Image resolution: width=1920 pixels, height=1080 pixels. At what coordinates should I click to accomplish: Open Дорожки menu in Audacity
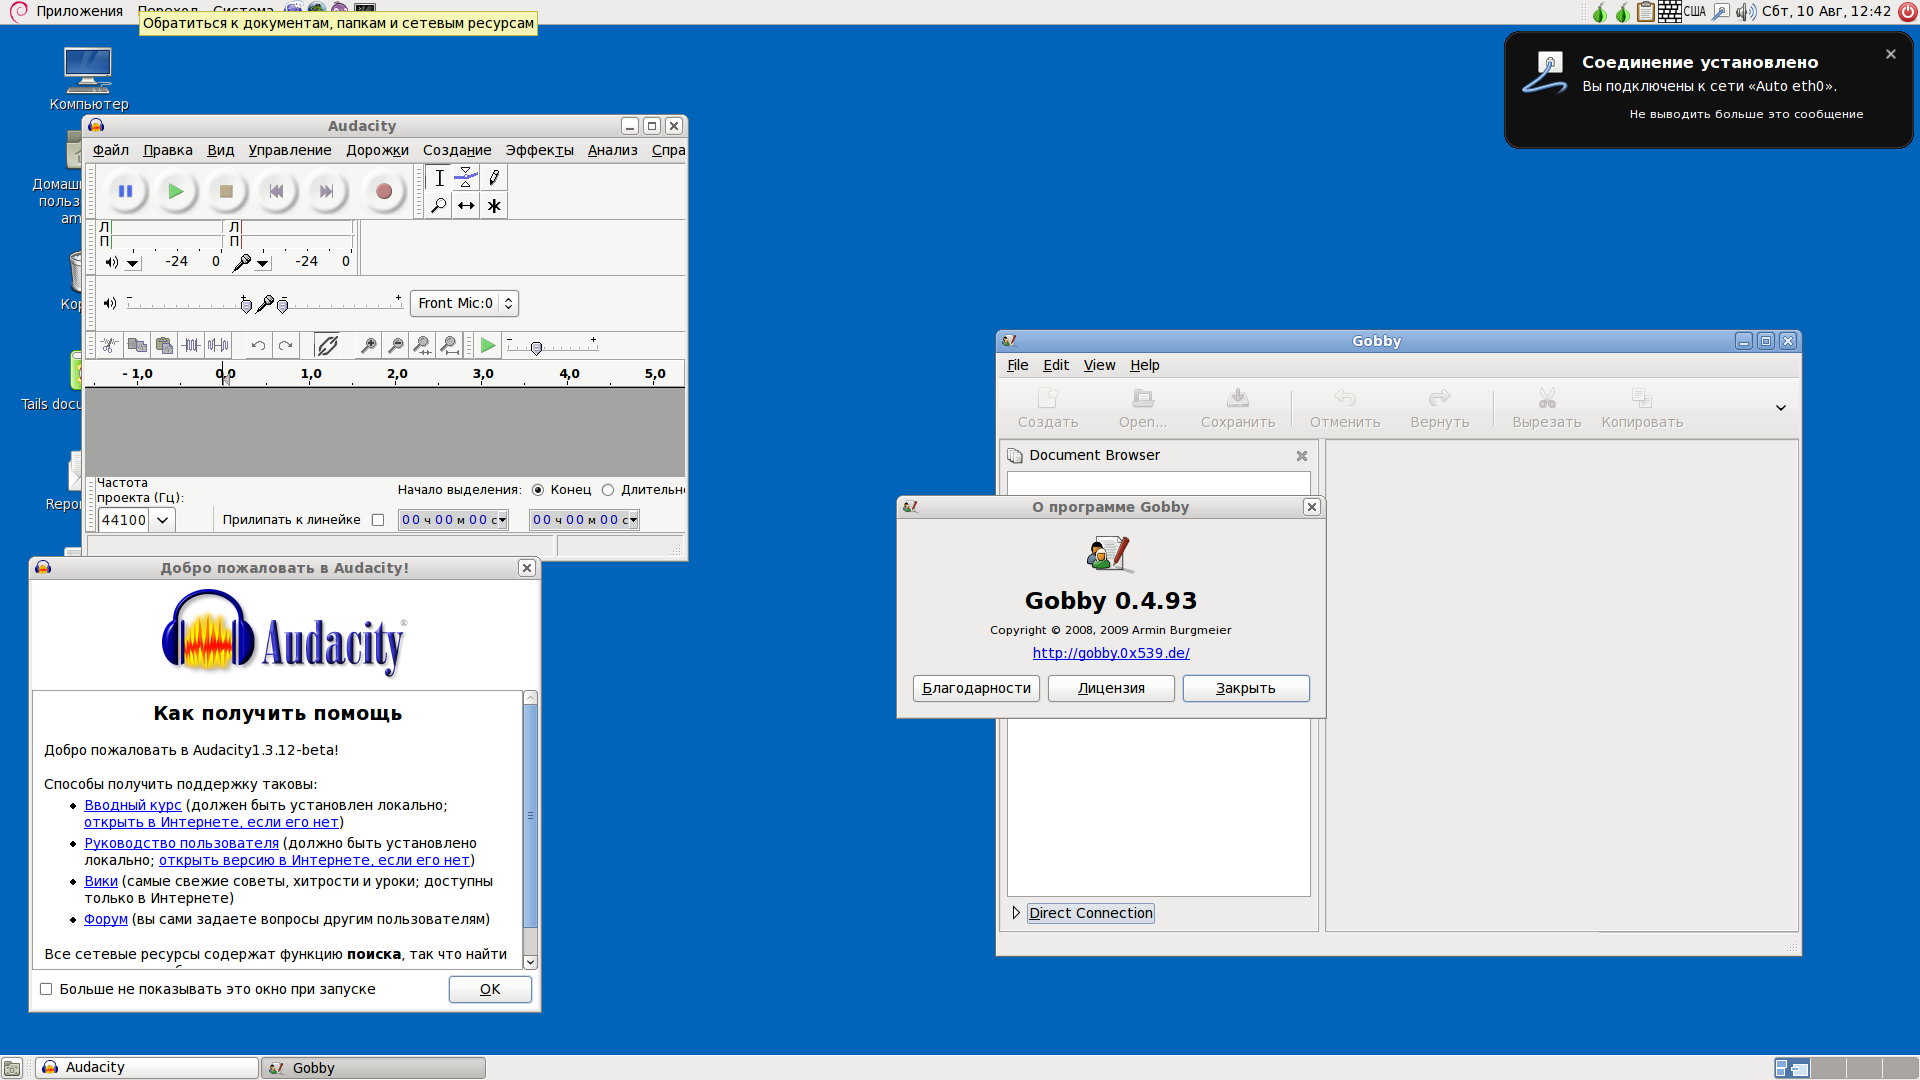click(377, 150)
